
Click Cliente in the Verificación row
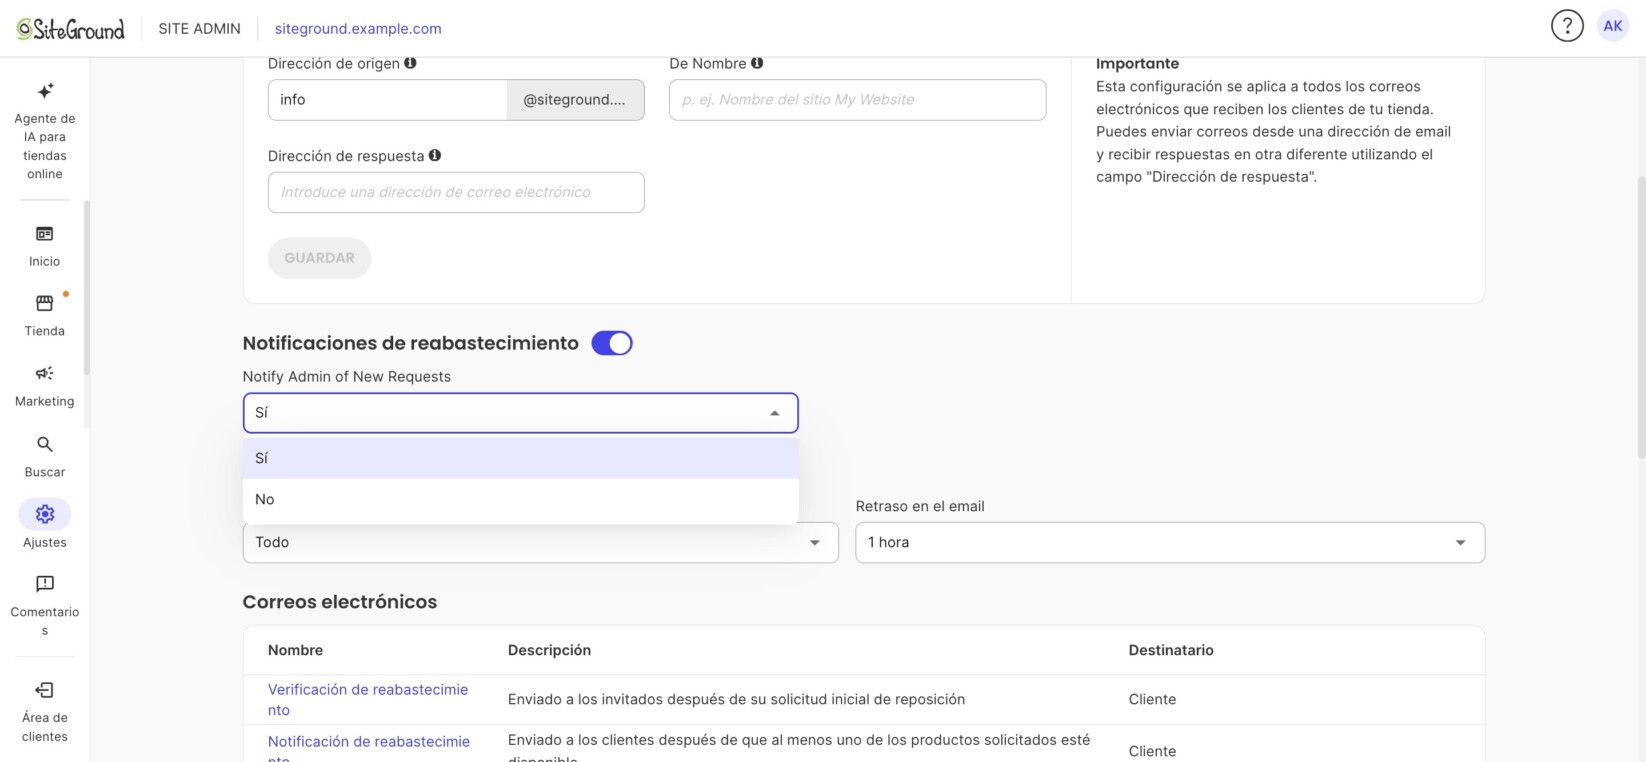coord(1153,699)
